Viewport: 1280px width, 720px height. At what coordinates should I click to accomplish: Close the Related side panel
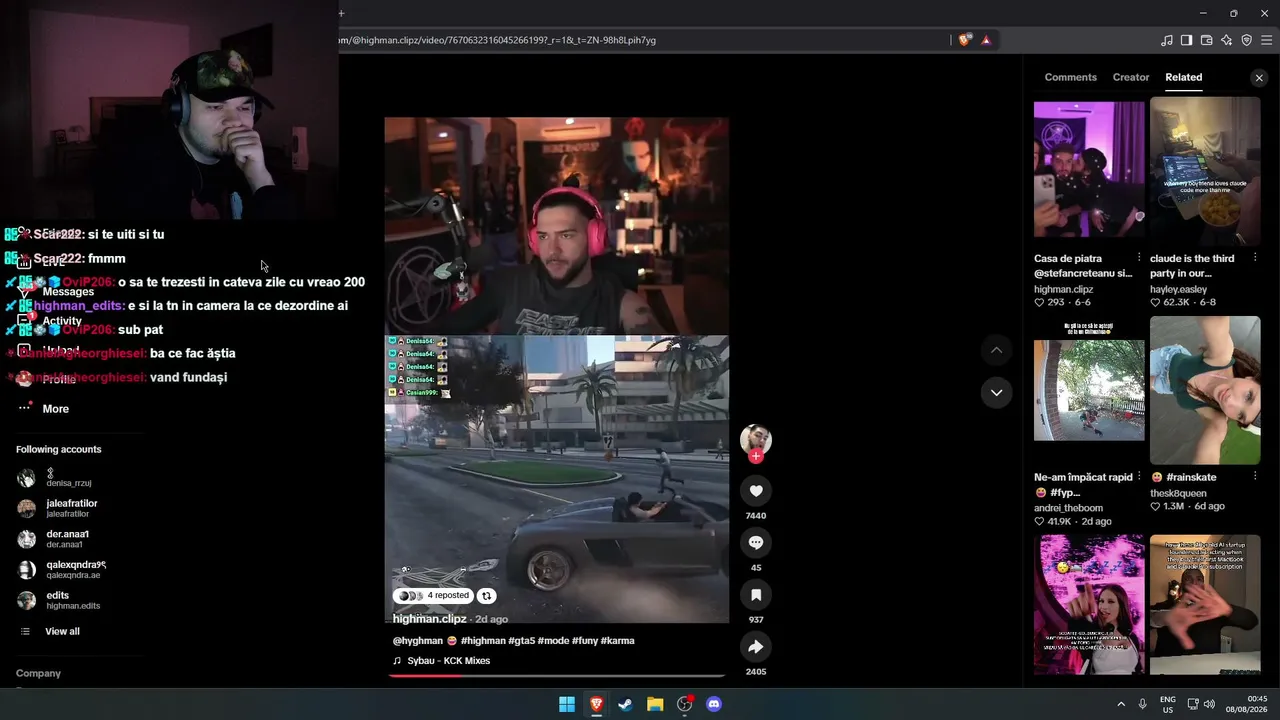click(x=1259, y=77)
